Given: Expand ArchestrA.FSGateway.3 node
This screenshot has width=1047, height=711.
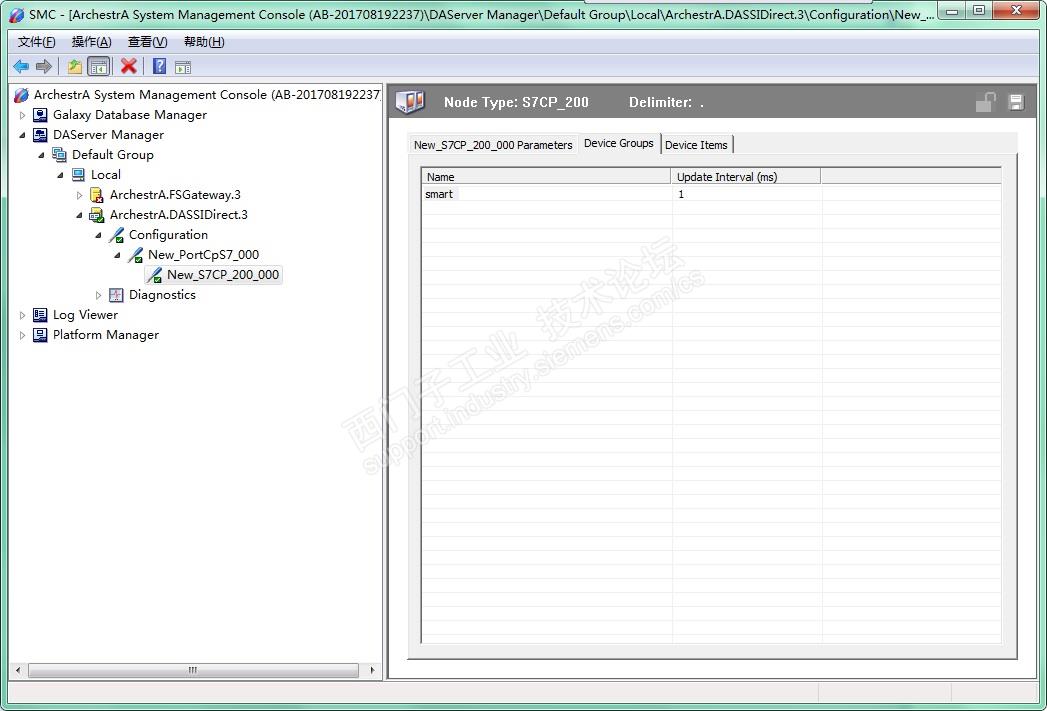Looking at the screenshot, I should pos(79,195).
